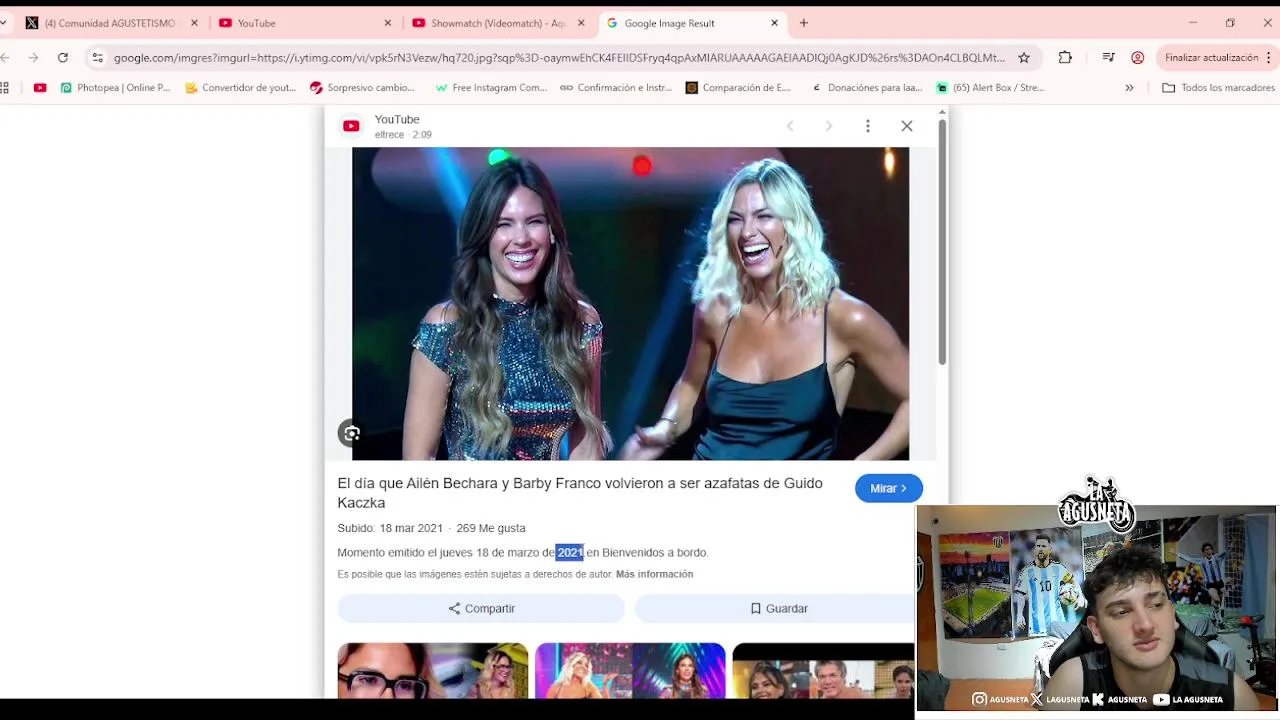Bookmark this page with the star icon
This screenshot has width=1280, height=720.
[x=1024, y=58]
